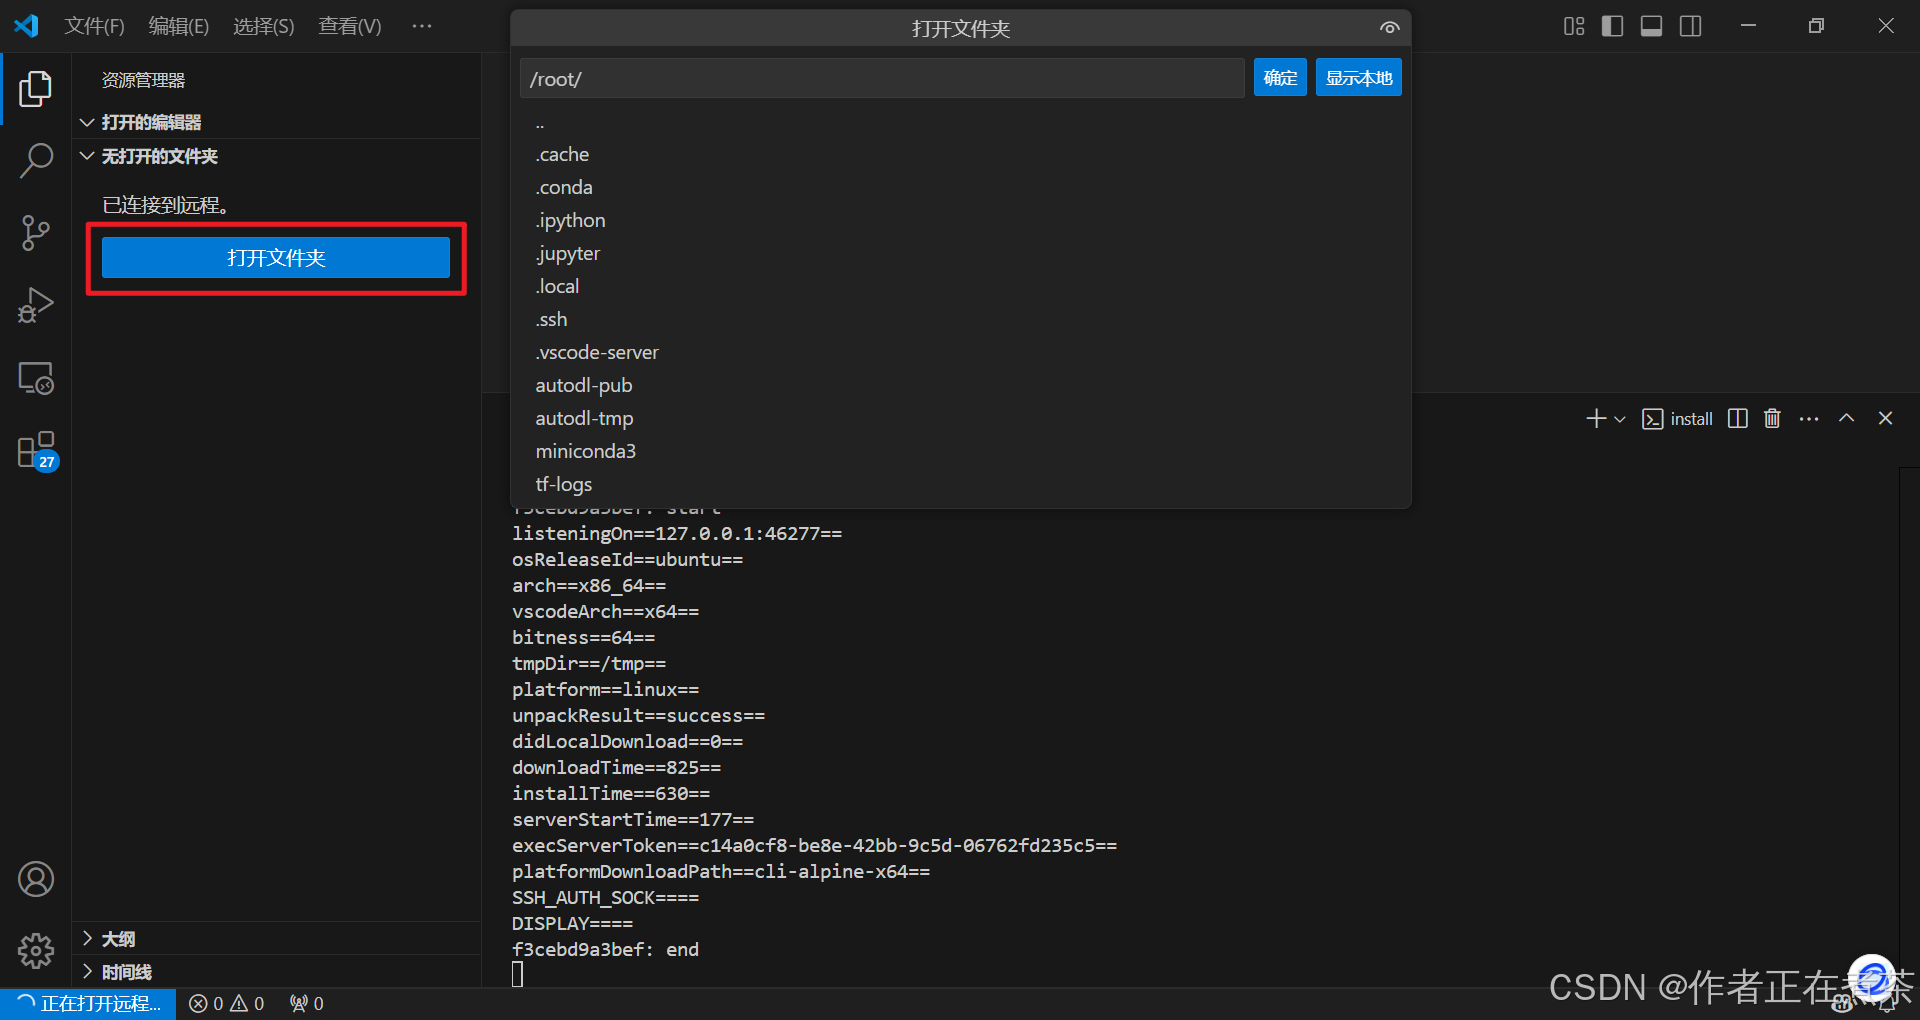Image resolution: width=1920 pixels, height=1020 pixels.
Task: Open the Source Control view
Action: pyautogui.click(x=36, y=232)
